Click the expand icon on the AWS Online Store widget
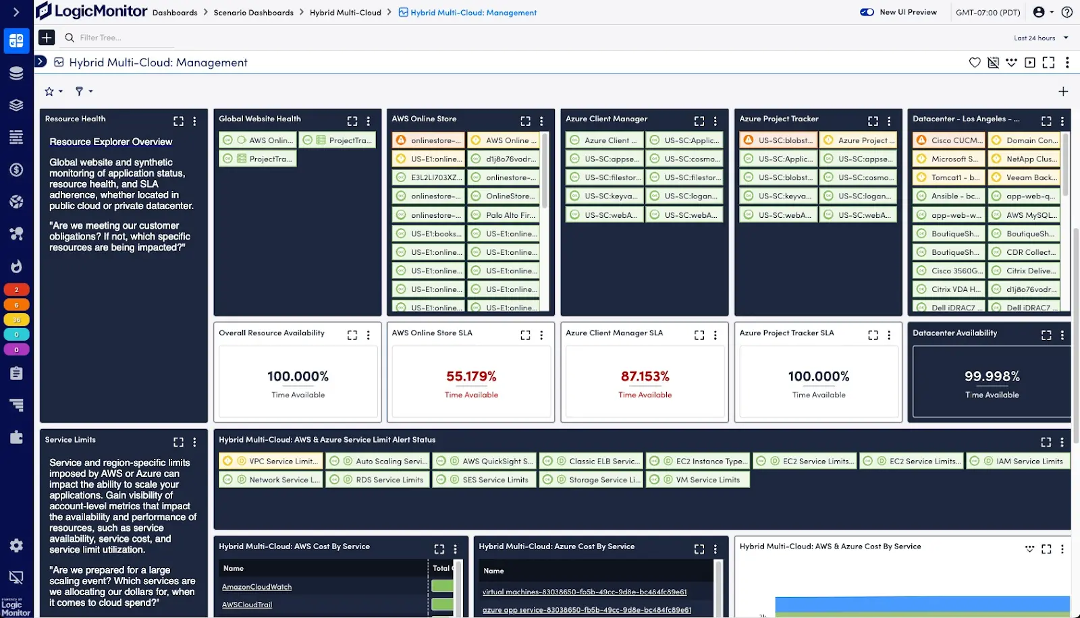The image size is (1080, 618). (x=525, y=120)
